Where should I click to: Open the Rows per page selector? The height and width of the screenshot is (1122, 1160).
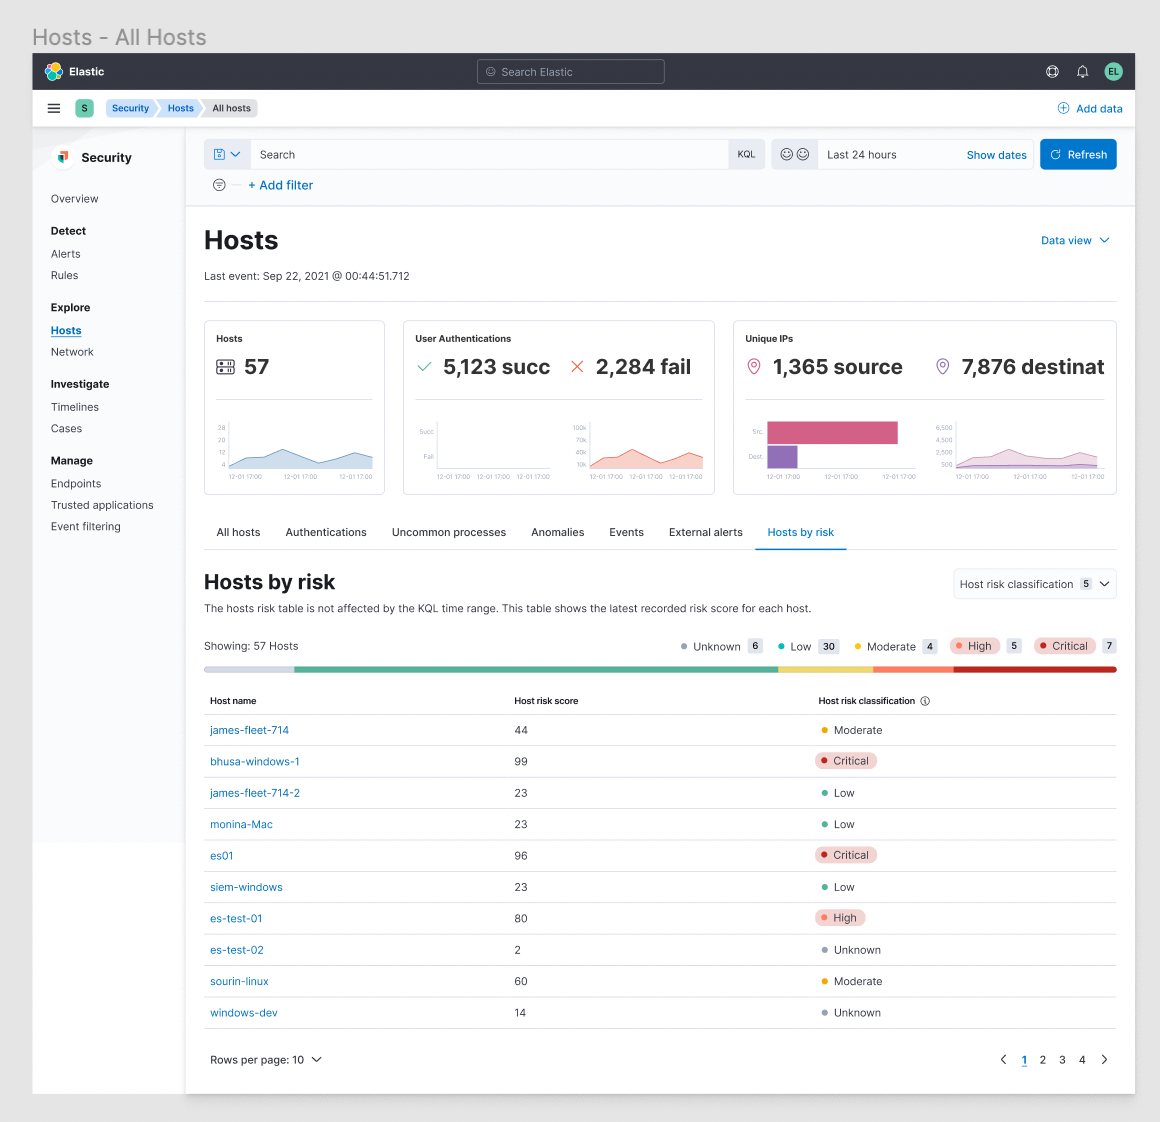click(266, 1059)
